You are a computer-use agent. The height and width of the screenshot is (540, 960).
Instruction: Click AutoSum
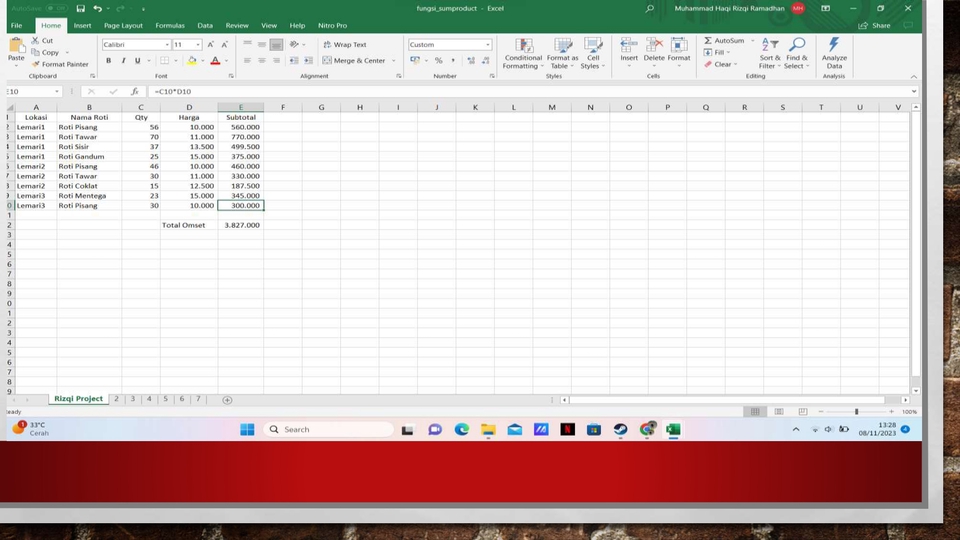(x=724, y=40)
